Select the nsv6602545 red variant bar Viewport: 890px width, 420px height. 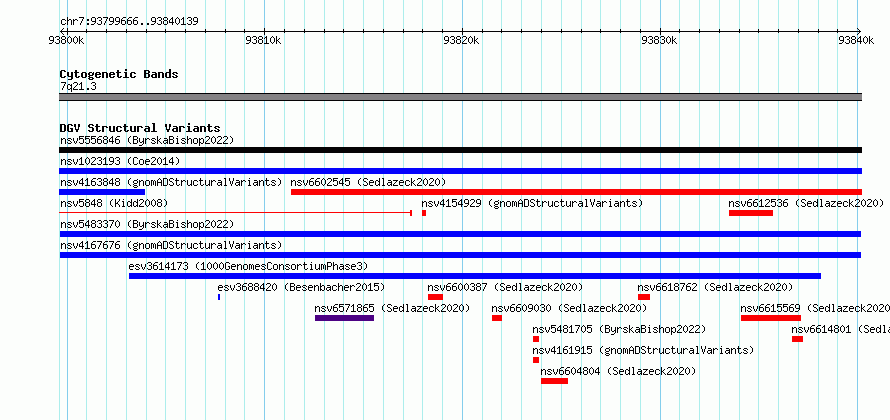coord(577,192)
